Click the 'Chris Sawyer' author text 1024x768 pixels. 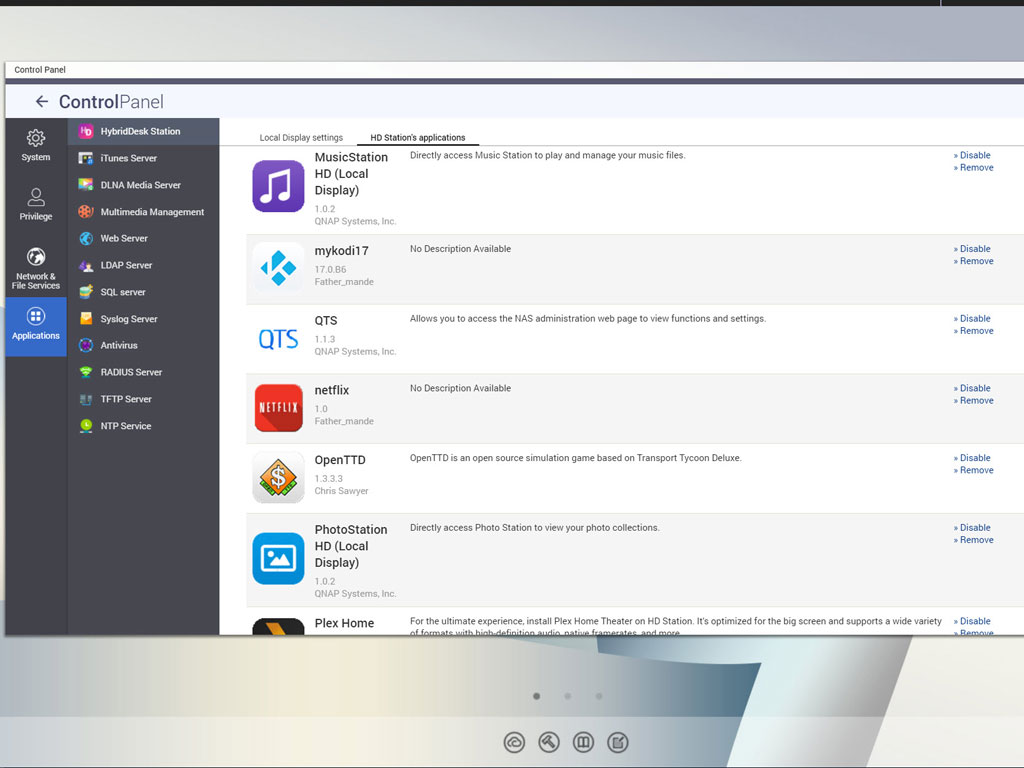[342, 491]
